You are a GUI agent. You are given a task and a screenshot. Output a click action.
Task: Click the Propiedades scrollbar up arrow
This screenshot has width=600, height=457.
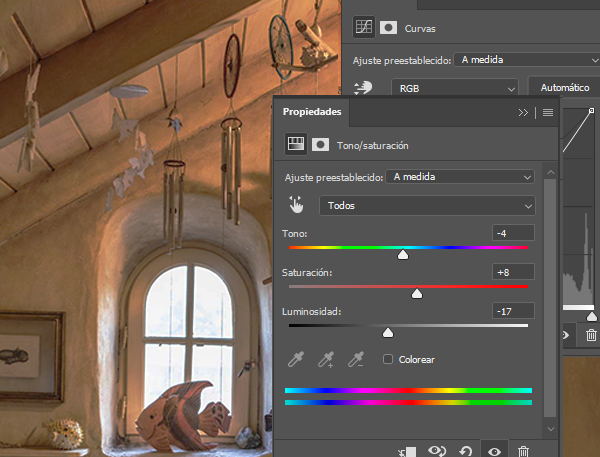tap(551, 172)
